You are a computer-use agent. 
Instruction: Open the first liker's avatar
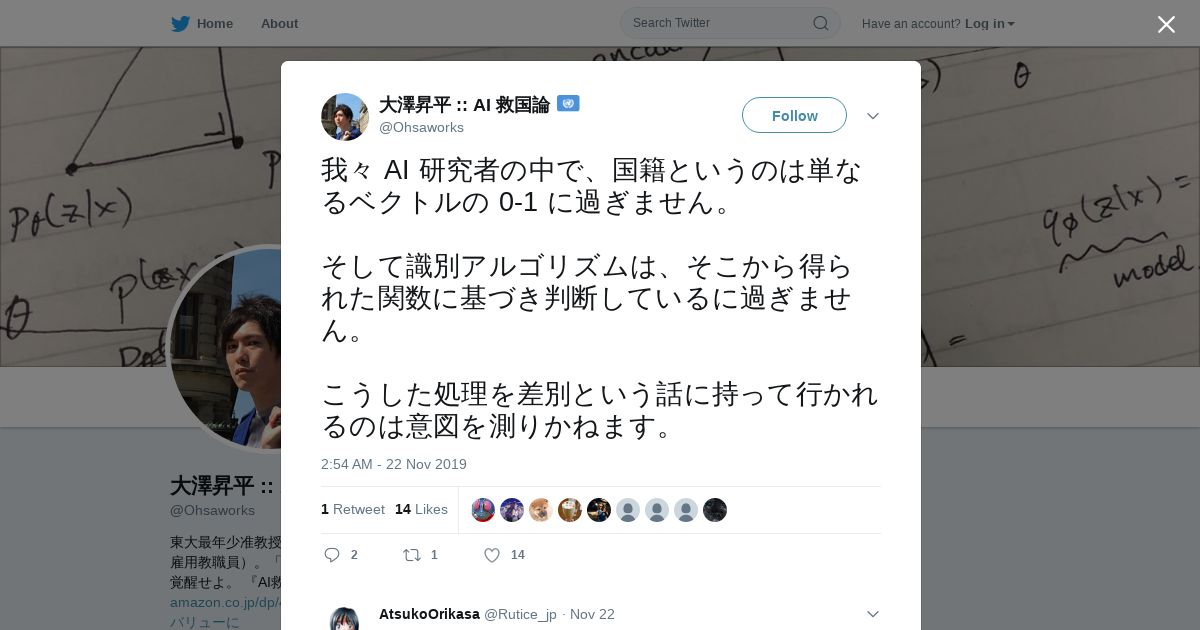[x=483, y=510]
